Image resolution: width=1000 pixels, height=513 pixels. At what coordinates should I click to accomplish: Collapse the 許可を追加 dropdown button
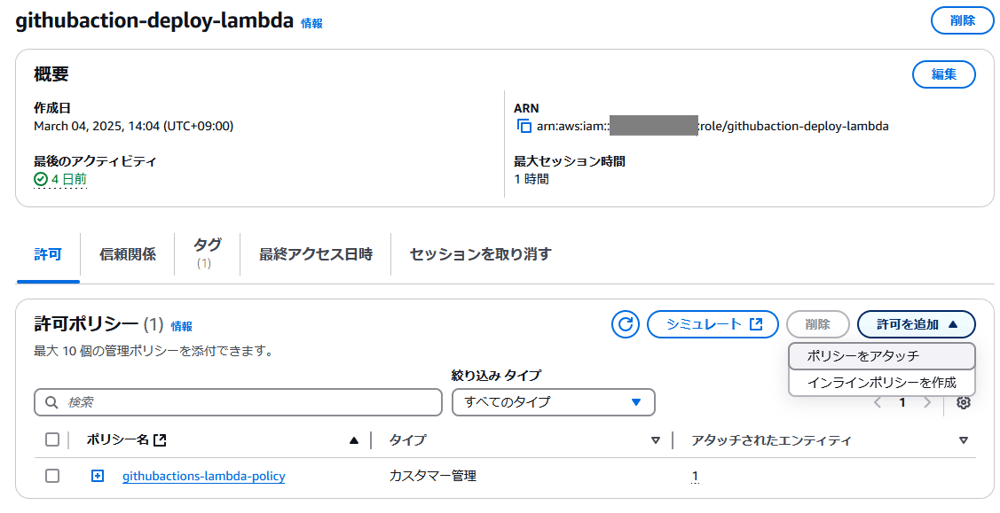tap(916, 324)
